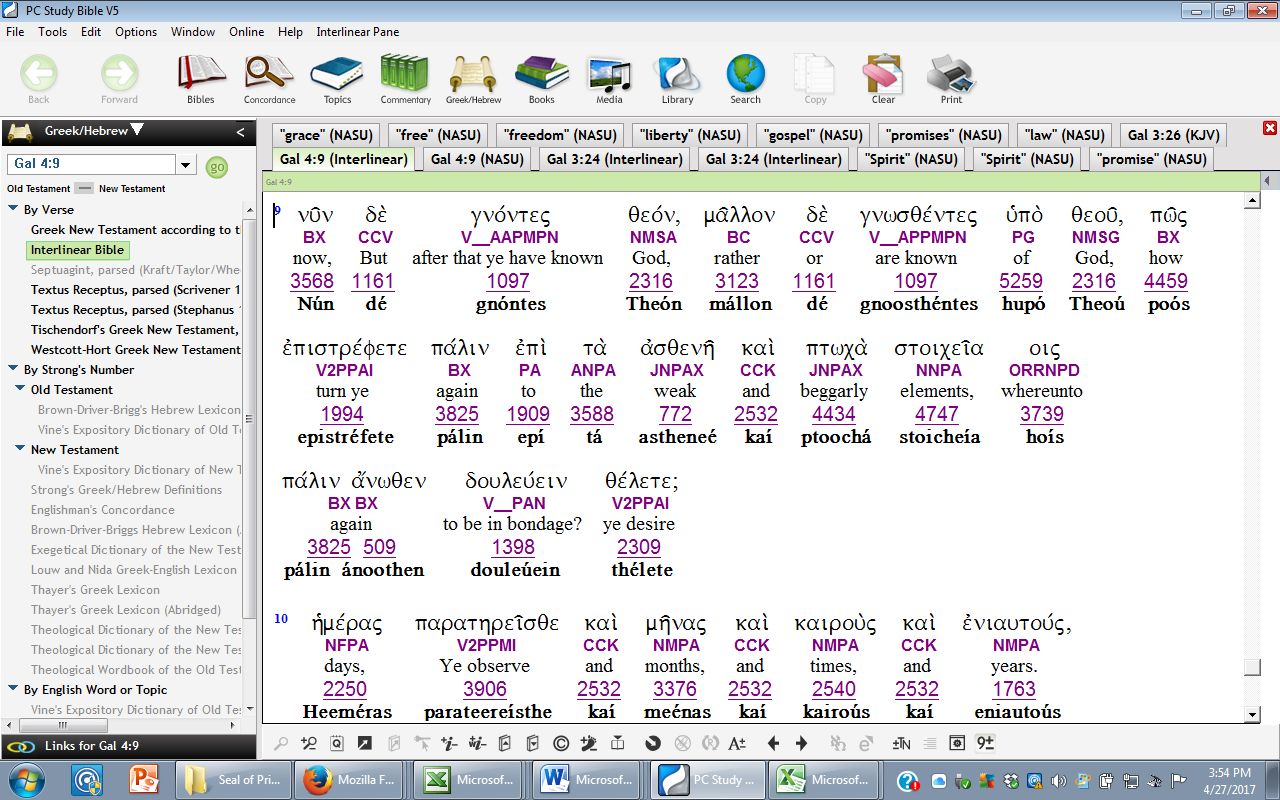
Task: Open the Concordance tool
Action: 269,78
